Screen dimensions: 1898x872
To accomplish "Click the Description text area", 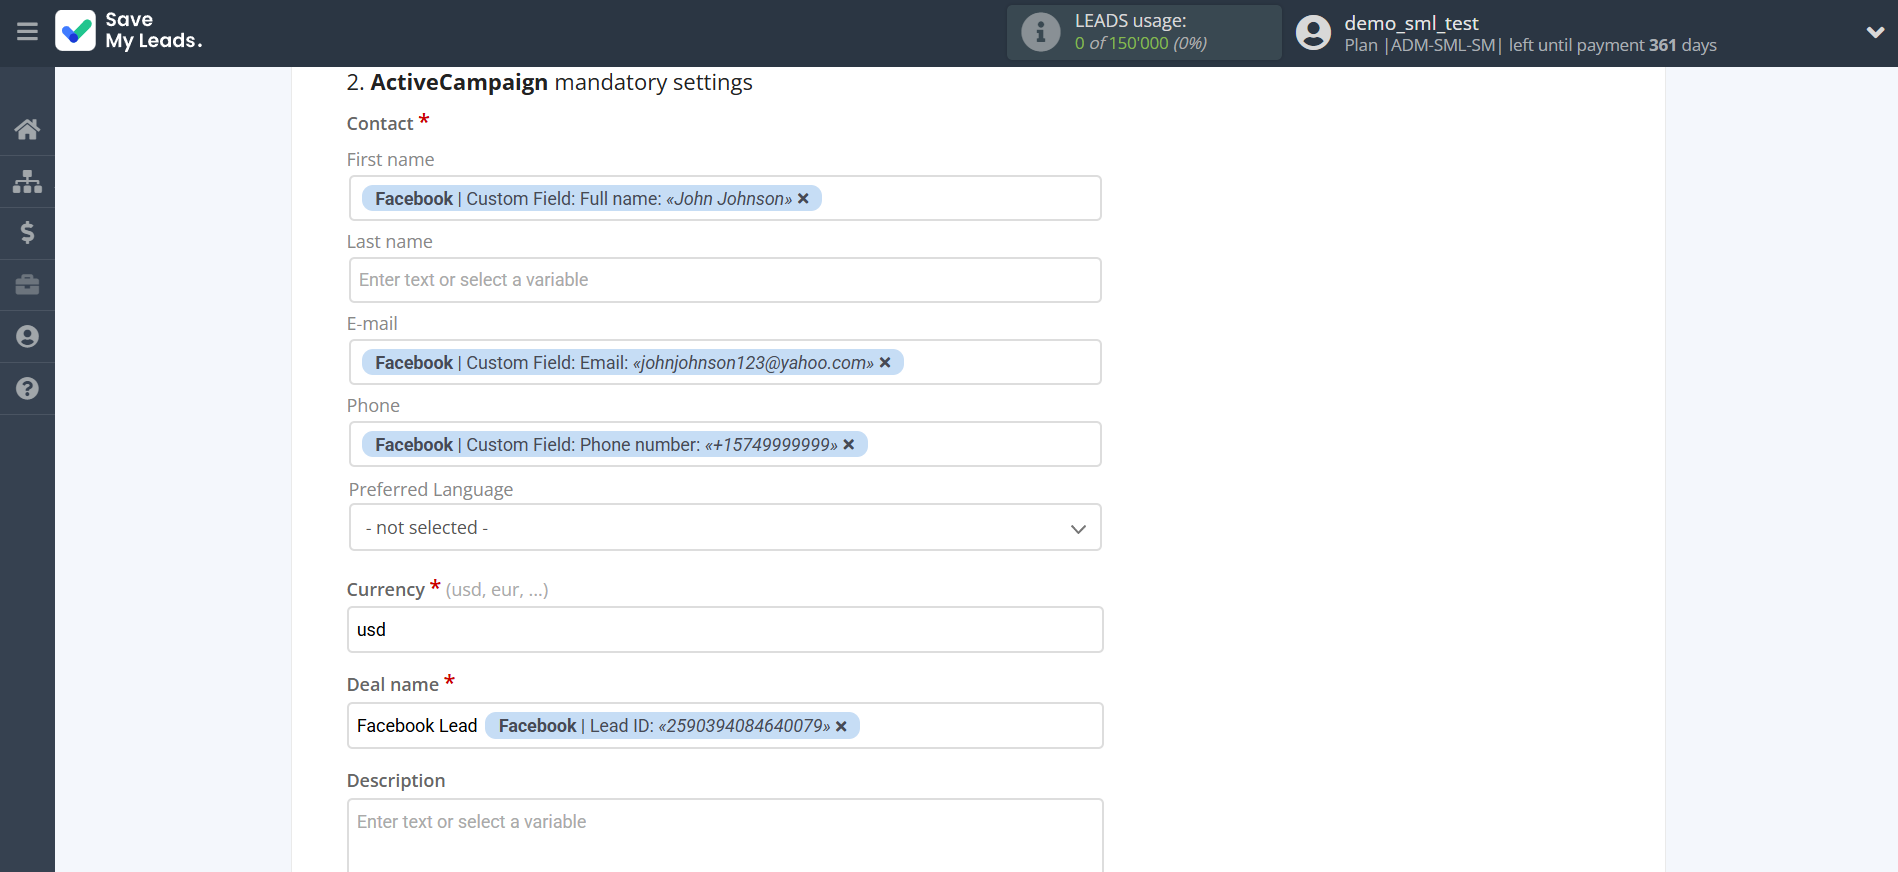I will 724,835.
